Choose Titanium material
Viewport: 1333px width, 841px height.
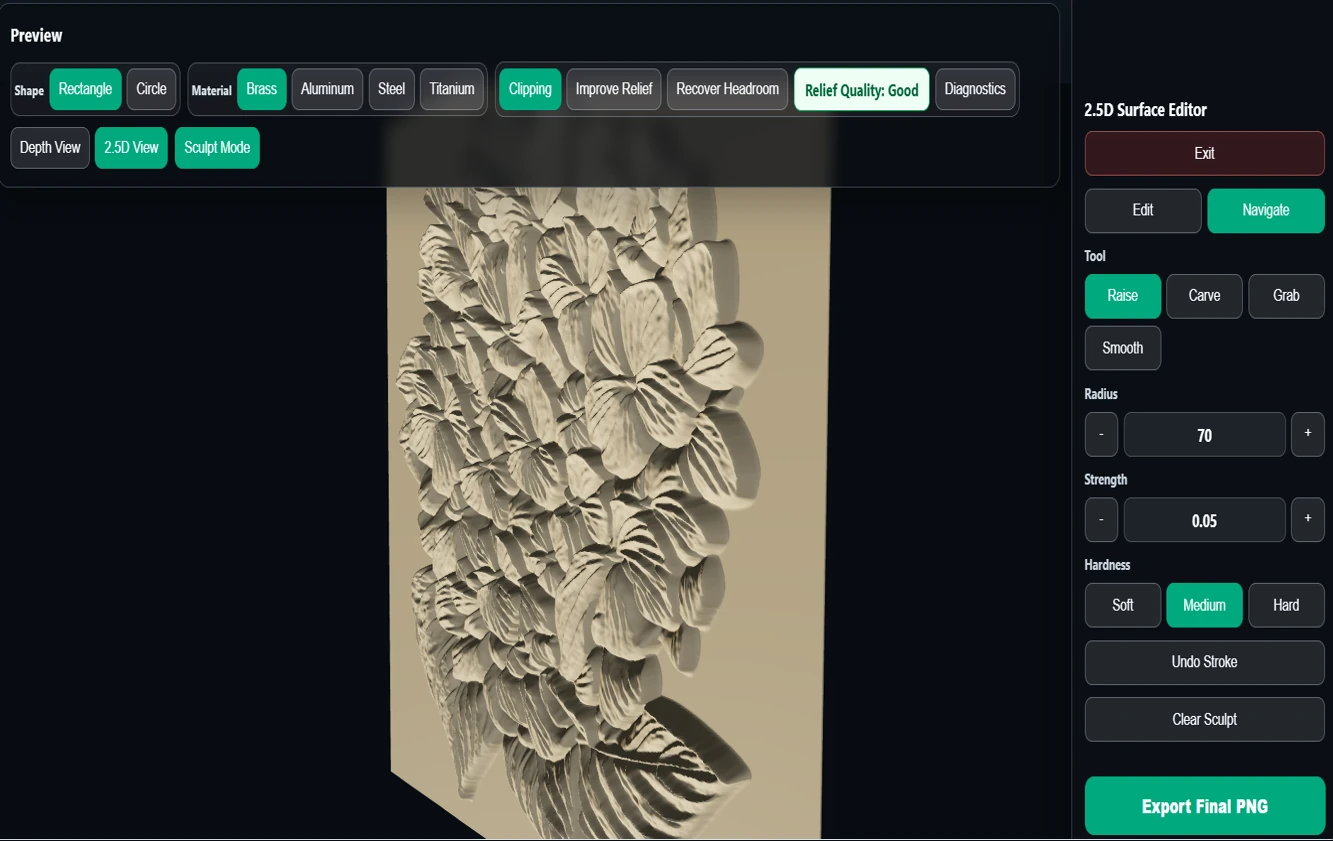click(x=452, y=89)
